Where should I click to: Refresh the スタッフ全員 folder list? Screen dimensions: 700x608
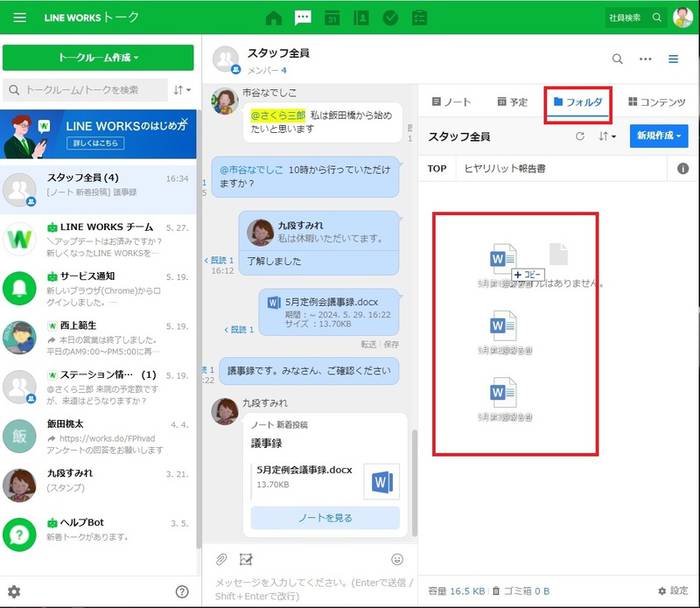[x=579, y=136]
